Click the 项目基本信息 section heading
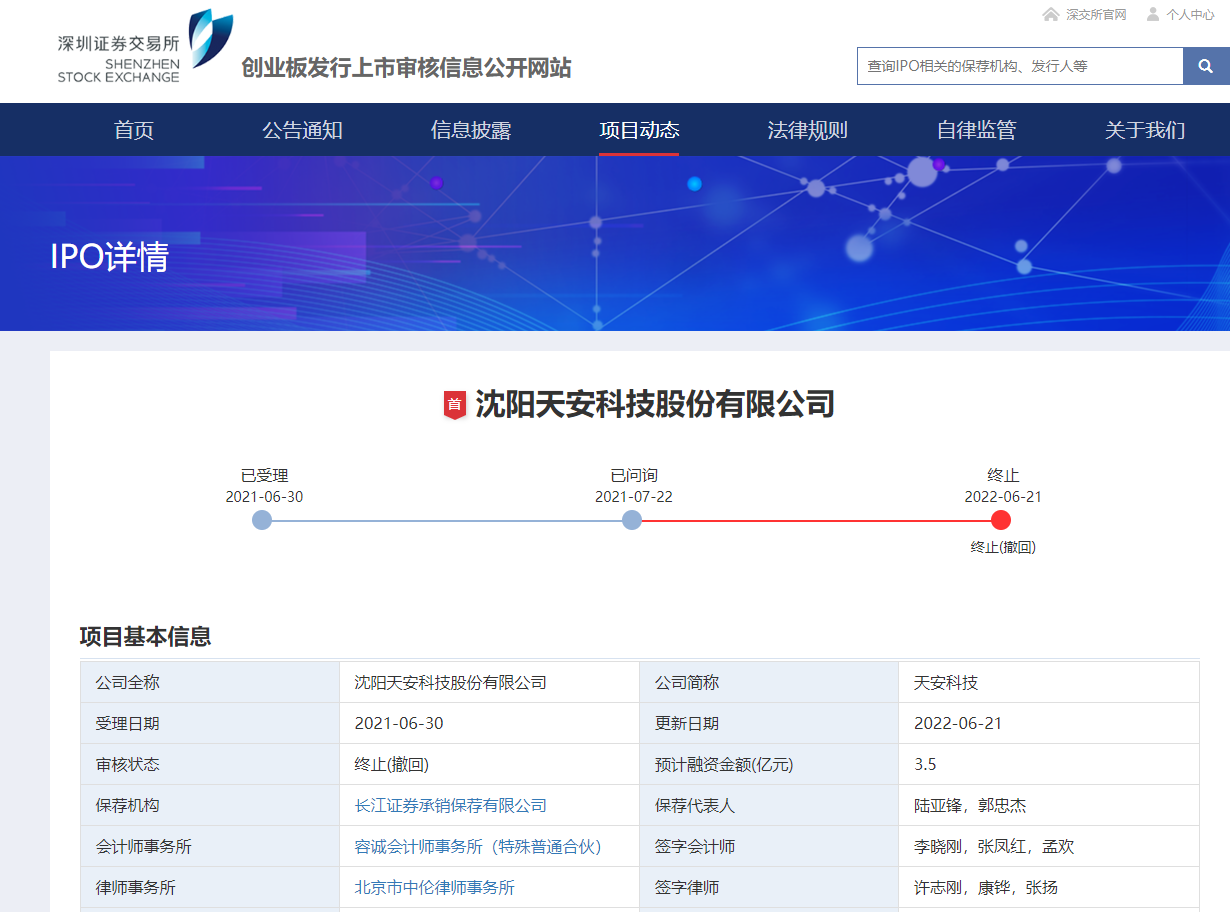Viewport: 1230px width, 912px height. [146, 637]
